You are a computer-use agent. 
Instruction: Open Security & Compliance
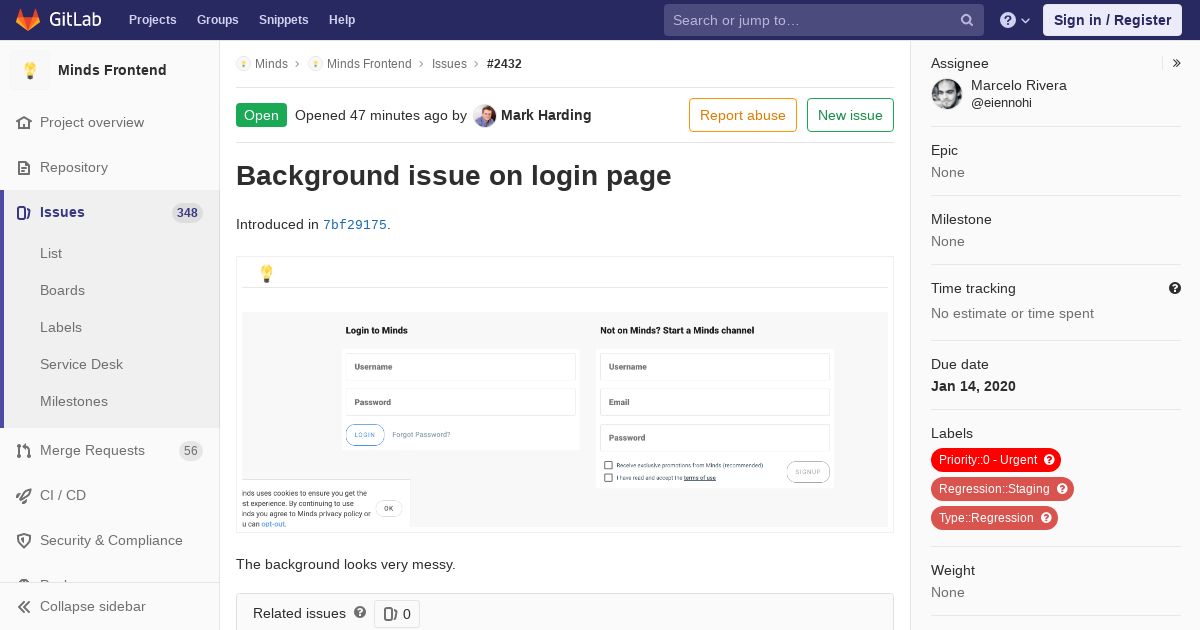coord(111,540)
